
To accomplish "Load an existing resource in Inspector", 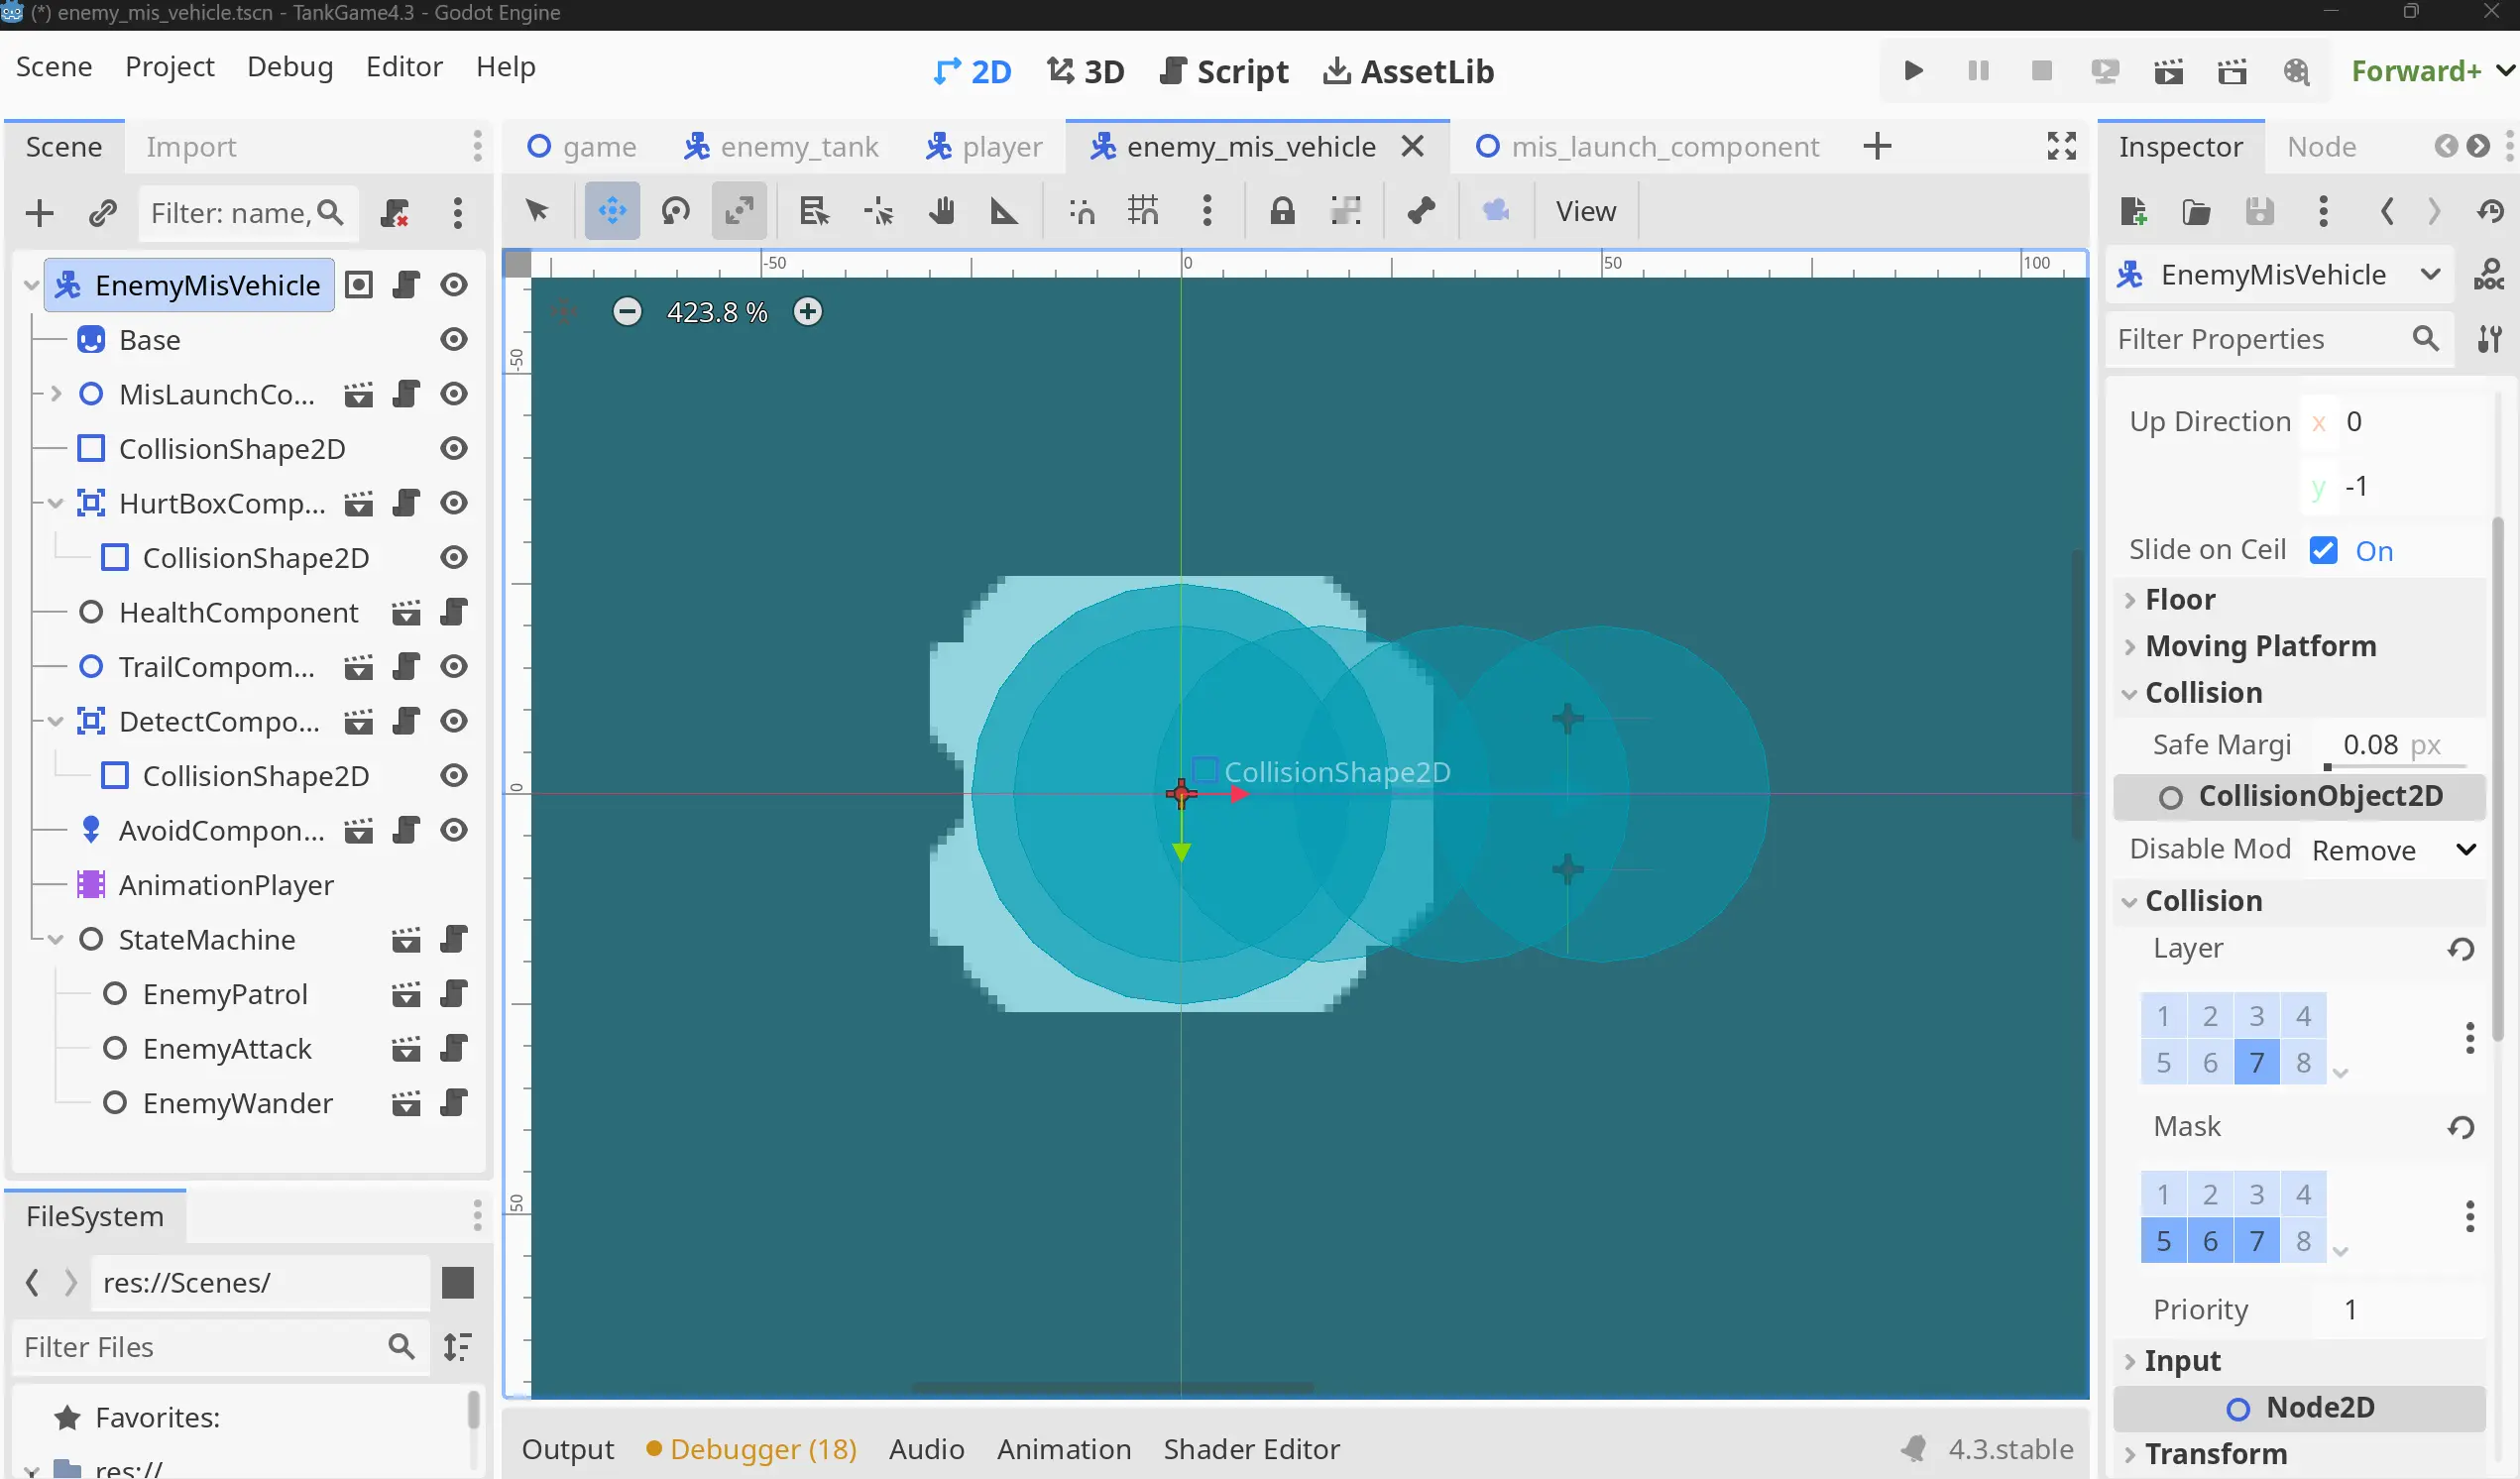I will click(2196, 211).
